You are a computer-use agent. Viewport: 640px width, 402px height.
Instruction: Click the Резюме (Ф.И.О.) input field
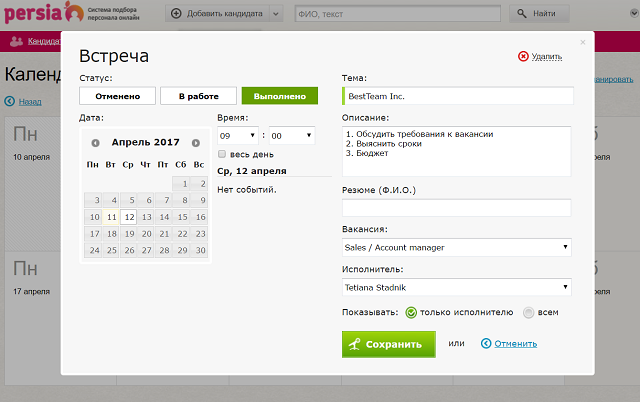pos(456,208)
